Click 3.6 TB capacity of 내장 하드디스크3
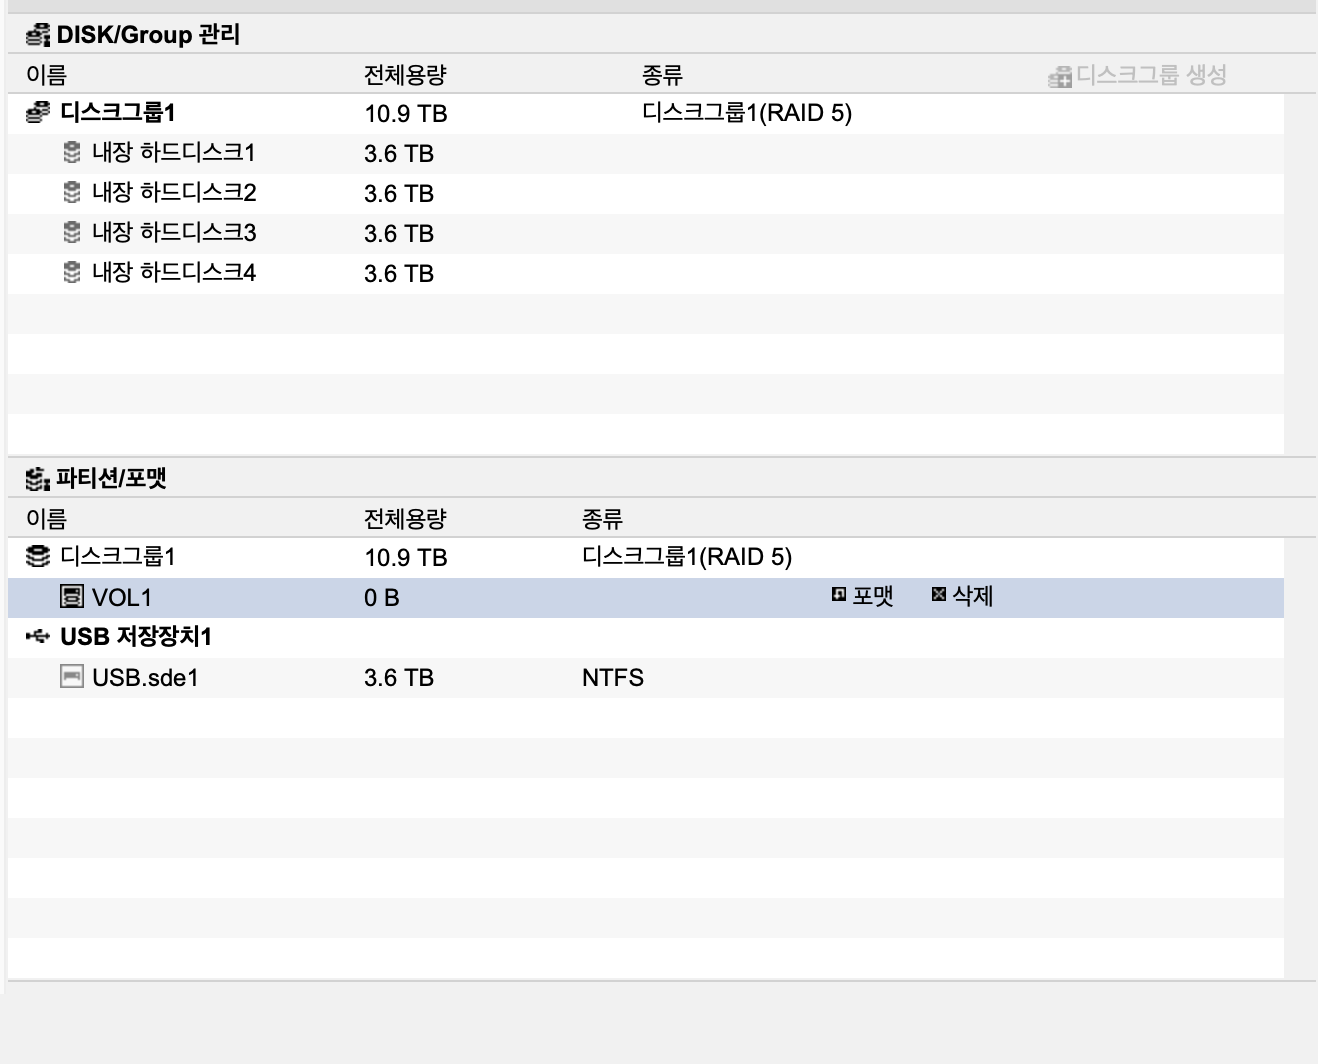This screenshot has height=1064, width=1318. tap(399, 234)
